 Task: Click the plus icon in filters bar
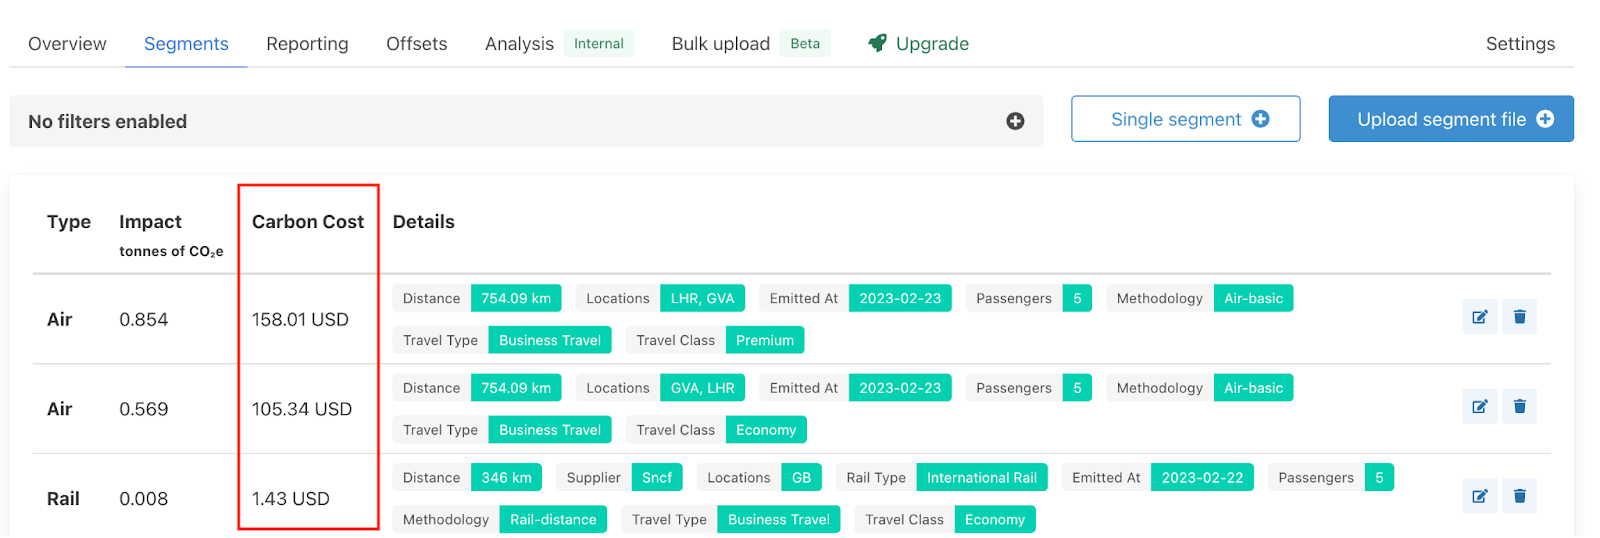coord(1015,121)
